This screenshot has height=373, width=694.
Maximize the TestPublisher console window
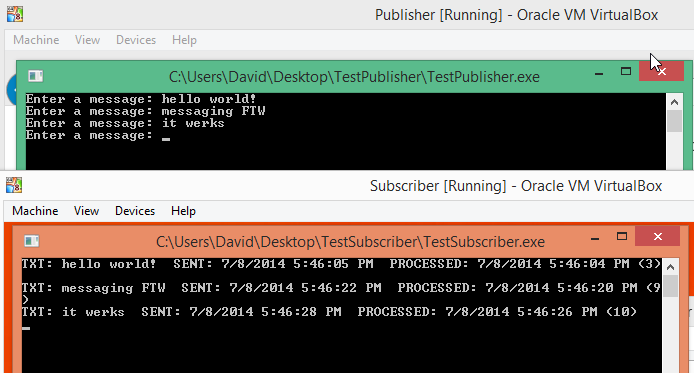tap(626, 71)
